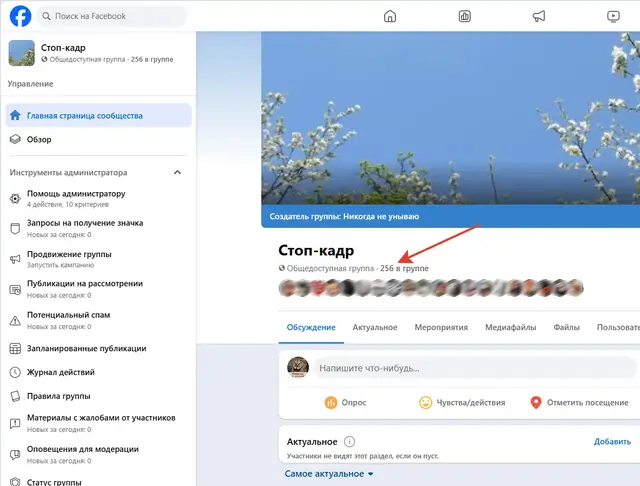This screenshot has height=486, width=640.
Task: Switch to the Обсуждение tab
Action: (311, 327)
